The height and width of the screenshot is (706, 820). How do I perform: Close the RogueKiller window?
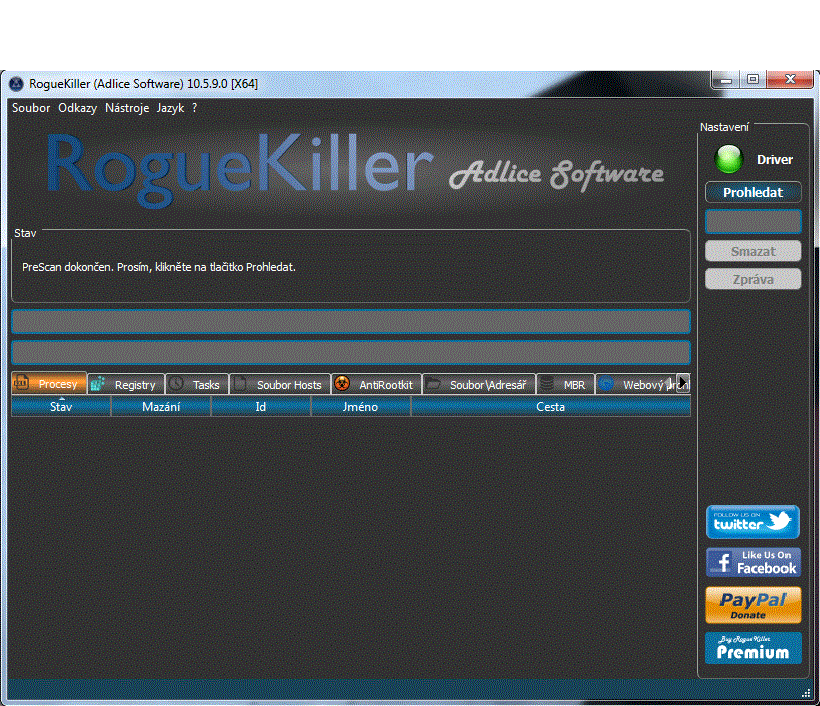pyautogui.click(x=790, y=79)
